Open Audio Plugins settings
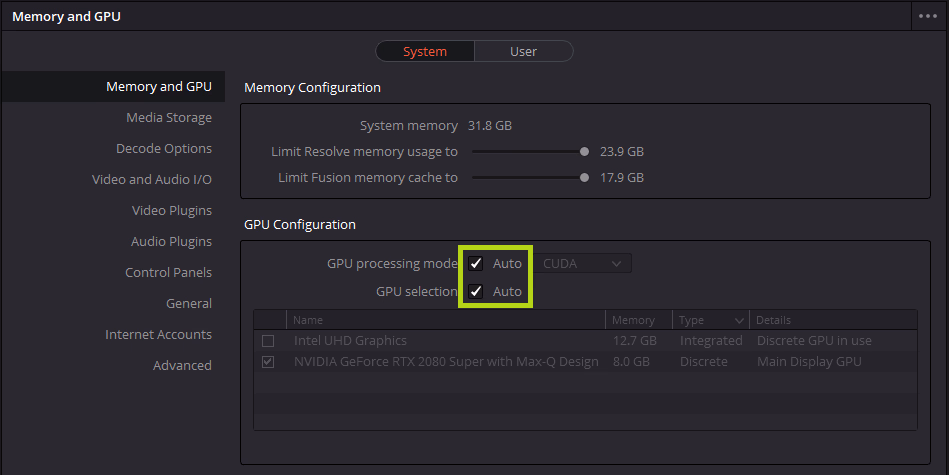This screenshot has width=949, height=475. tap(171, 241)
